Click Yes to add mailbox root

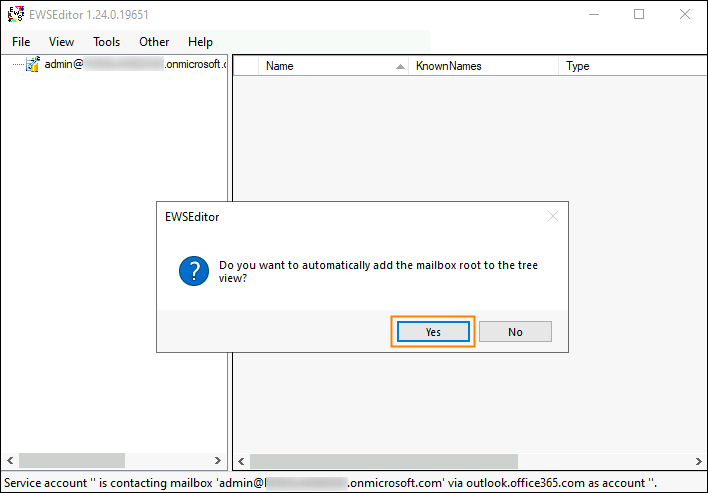(x=433, y=332)
